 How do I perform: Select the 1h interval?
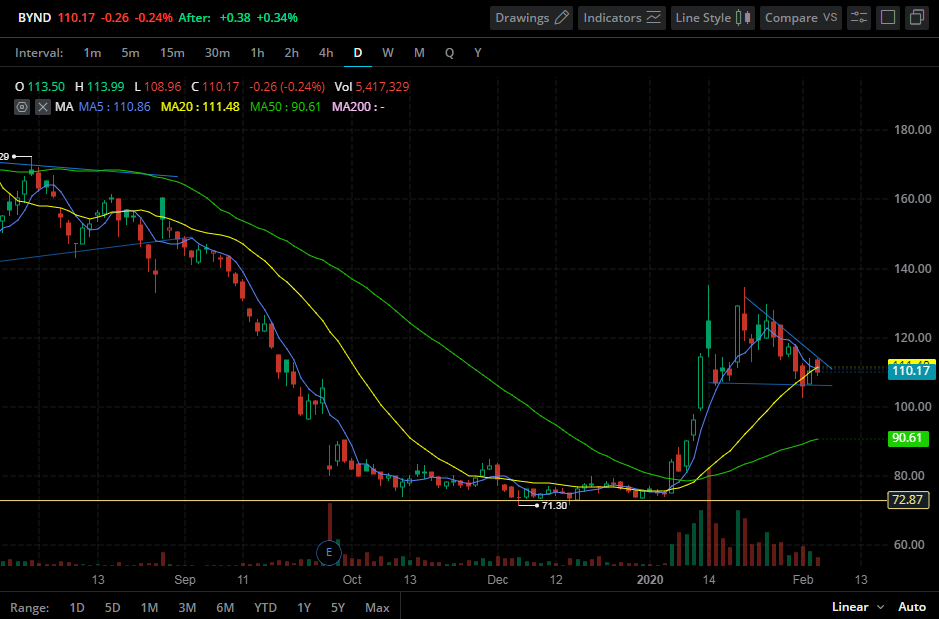coord(257,53)
